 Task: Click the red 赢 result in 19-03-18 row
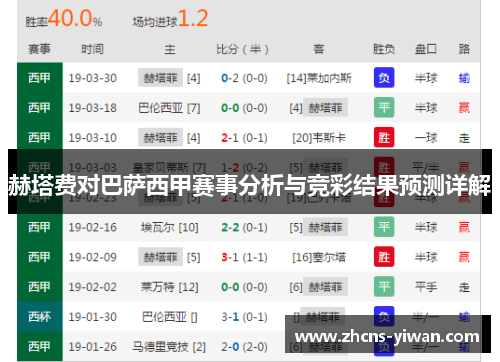pos(464,108)
